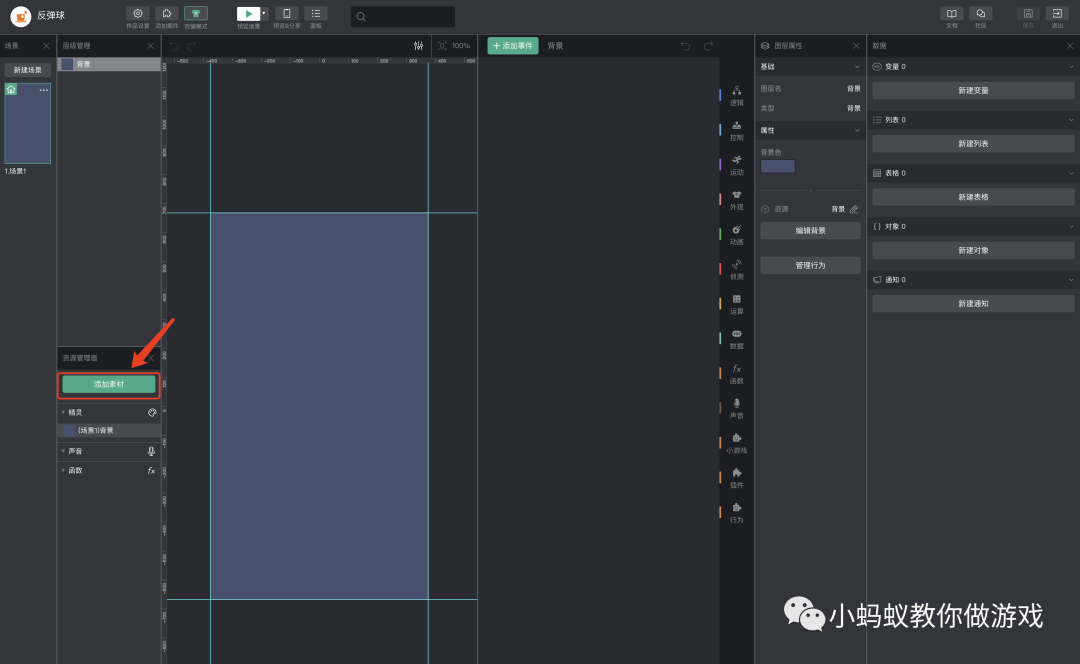Redo on the stage canvas toolbar
This screenshot has width=1080, height=664.
pos(191,46)
